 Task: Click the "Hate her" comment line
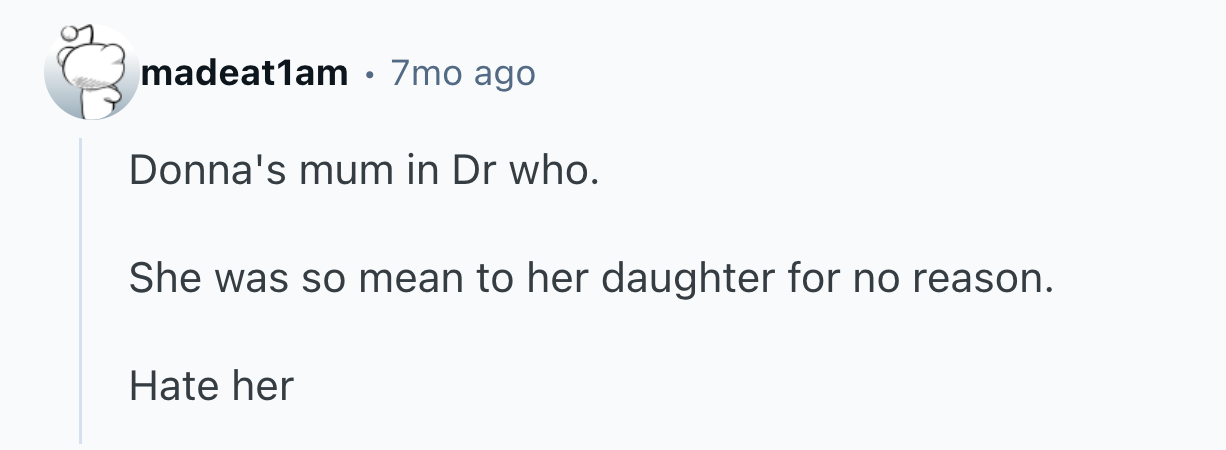(211, 385)
